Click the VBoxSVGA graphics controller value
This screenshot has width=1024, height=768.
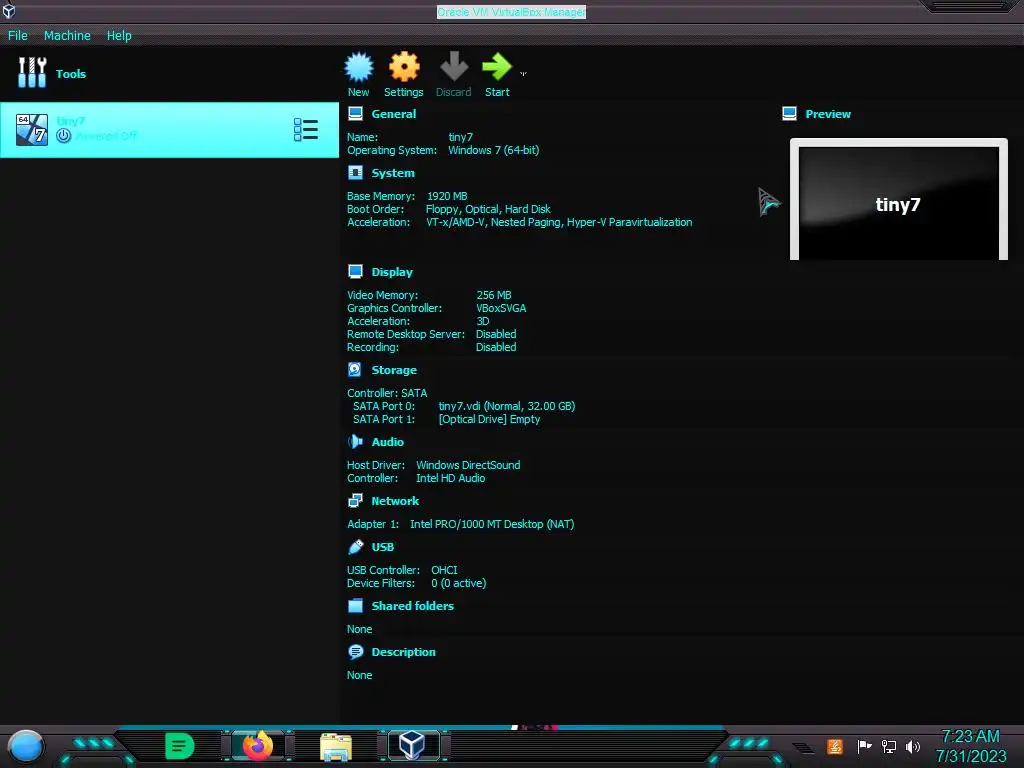pos(501,308)
